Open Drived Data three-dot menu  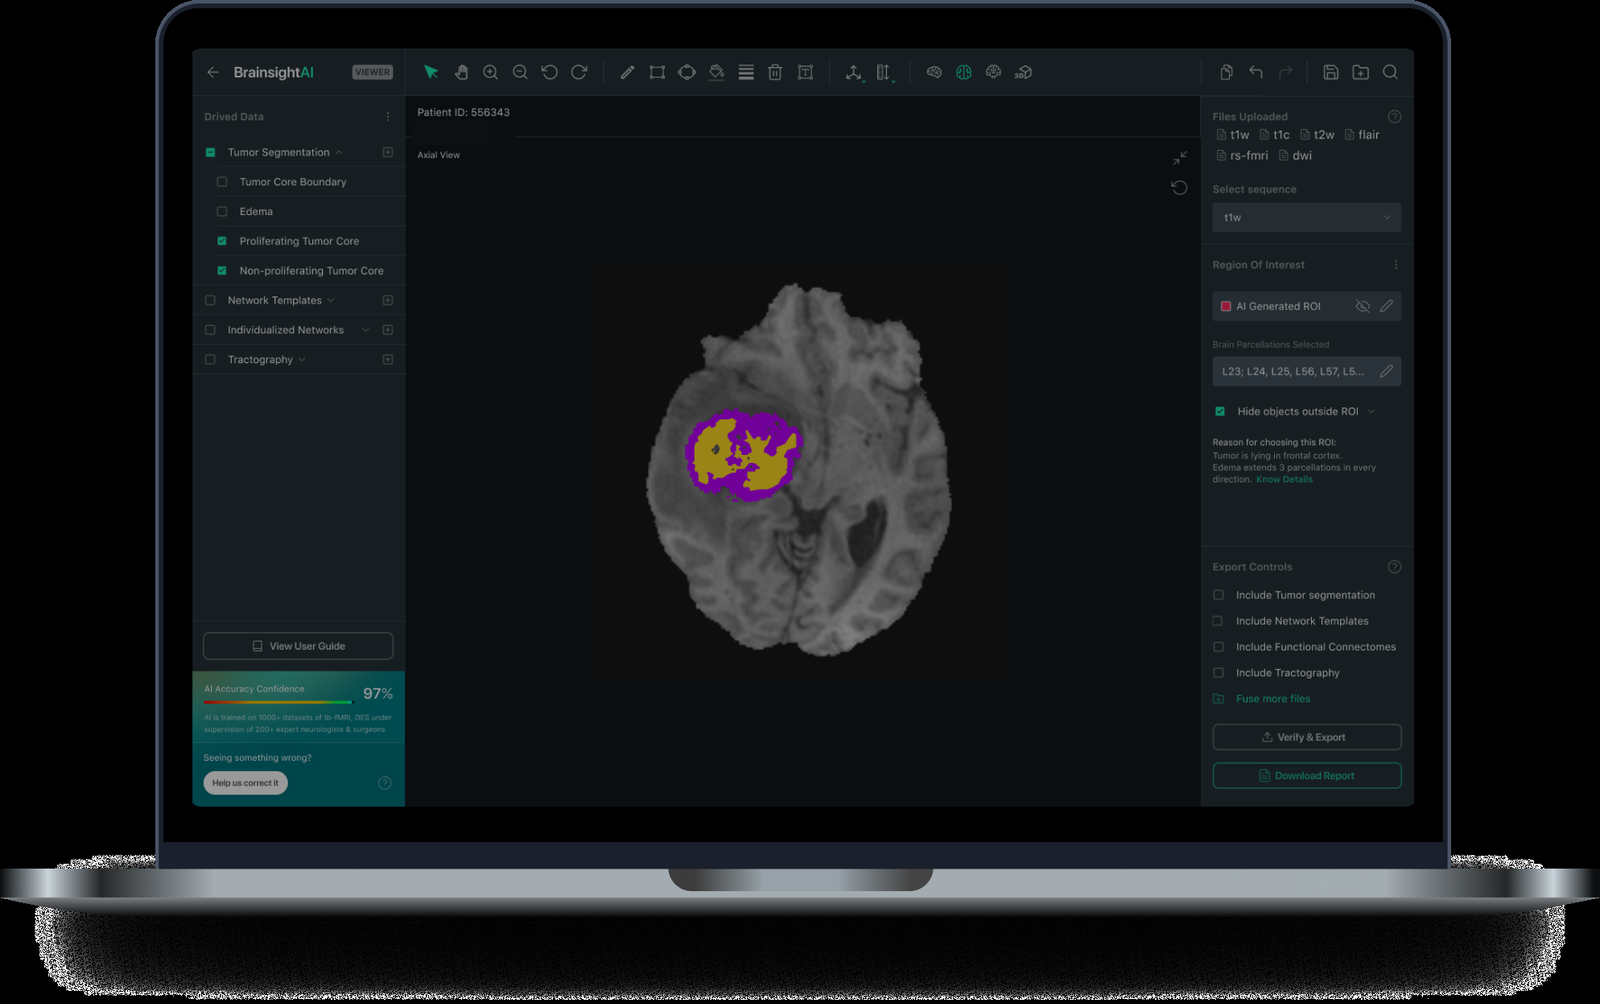tap(388, 117)
